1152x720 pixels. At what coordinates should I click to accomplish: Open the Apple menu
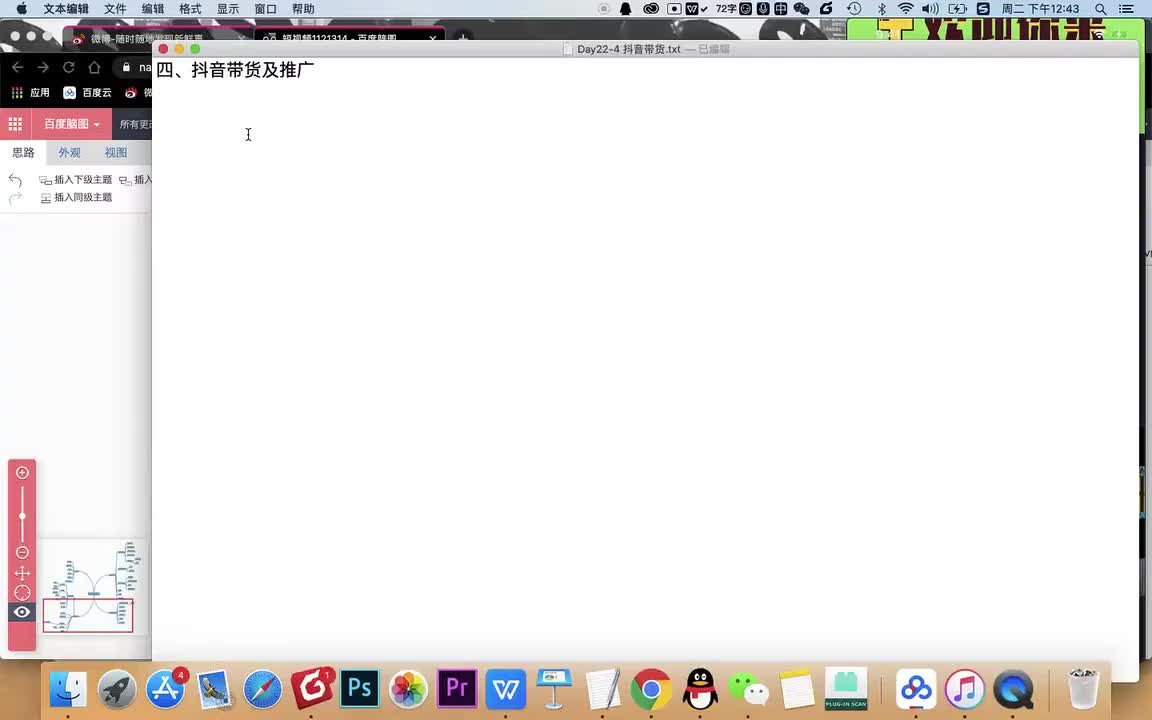(21, 9)
